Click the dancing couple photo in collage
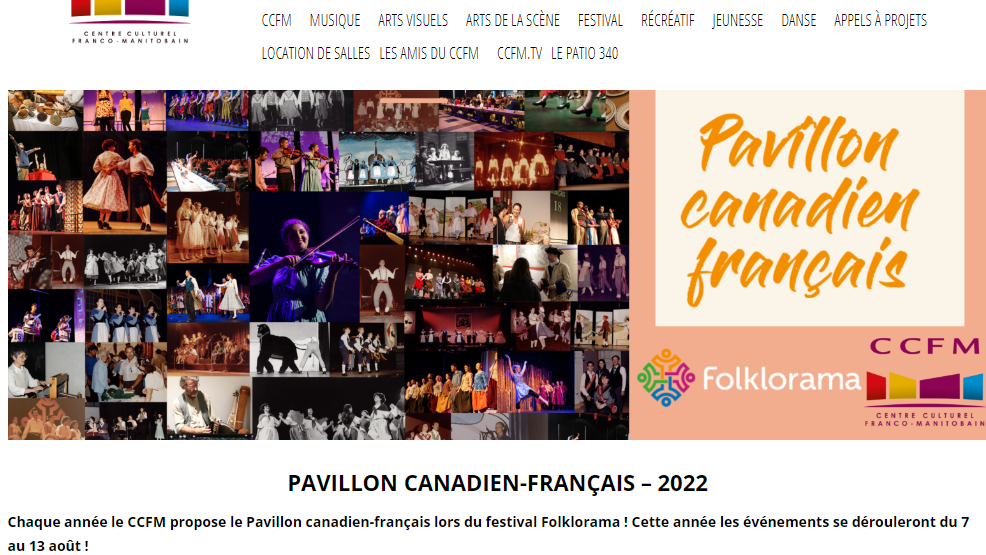Screen dimensions: 986x555 click(125, 183)
